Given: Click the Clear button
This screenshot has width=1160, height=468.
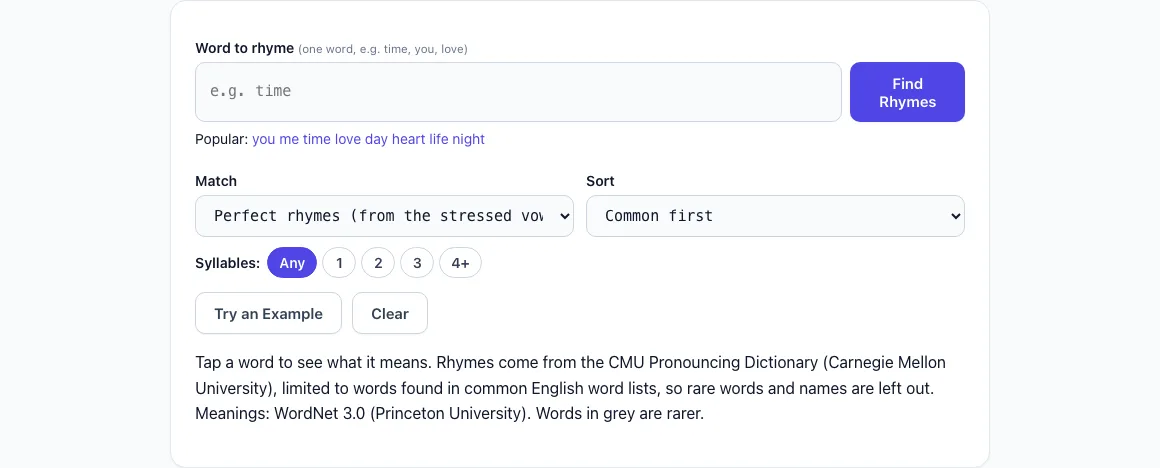Looking at the screenshot, I should click(390, 313).
